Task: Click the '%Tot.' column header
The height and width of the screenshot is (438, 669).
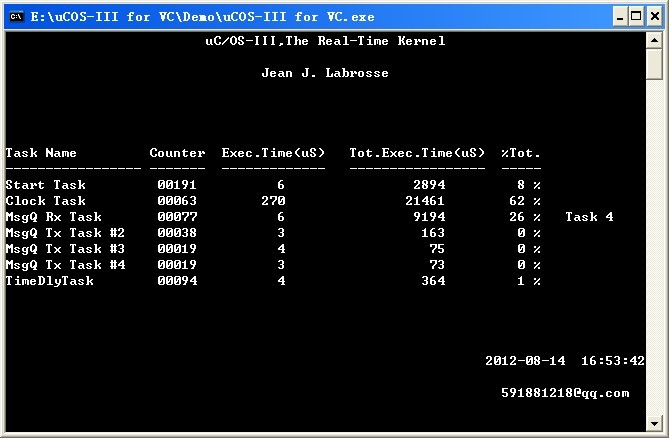Action: pos(521,153)
